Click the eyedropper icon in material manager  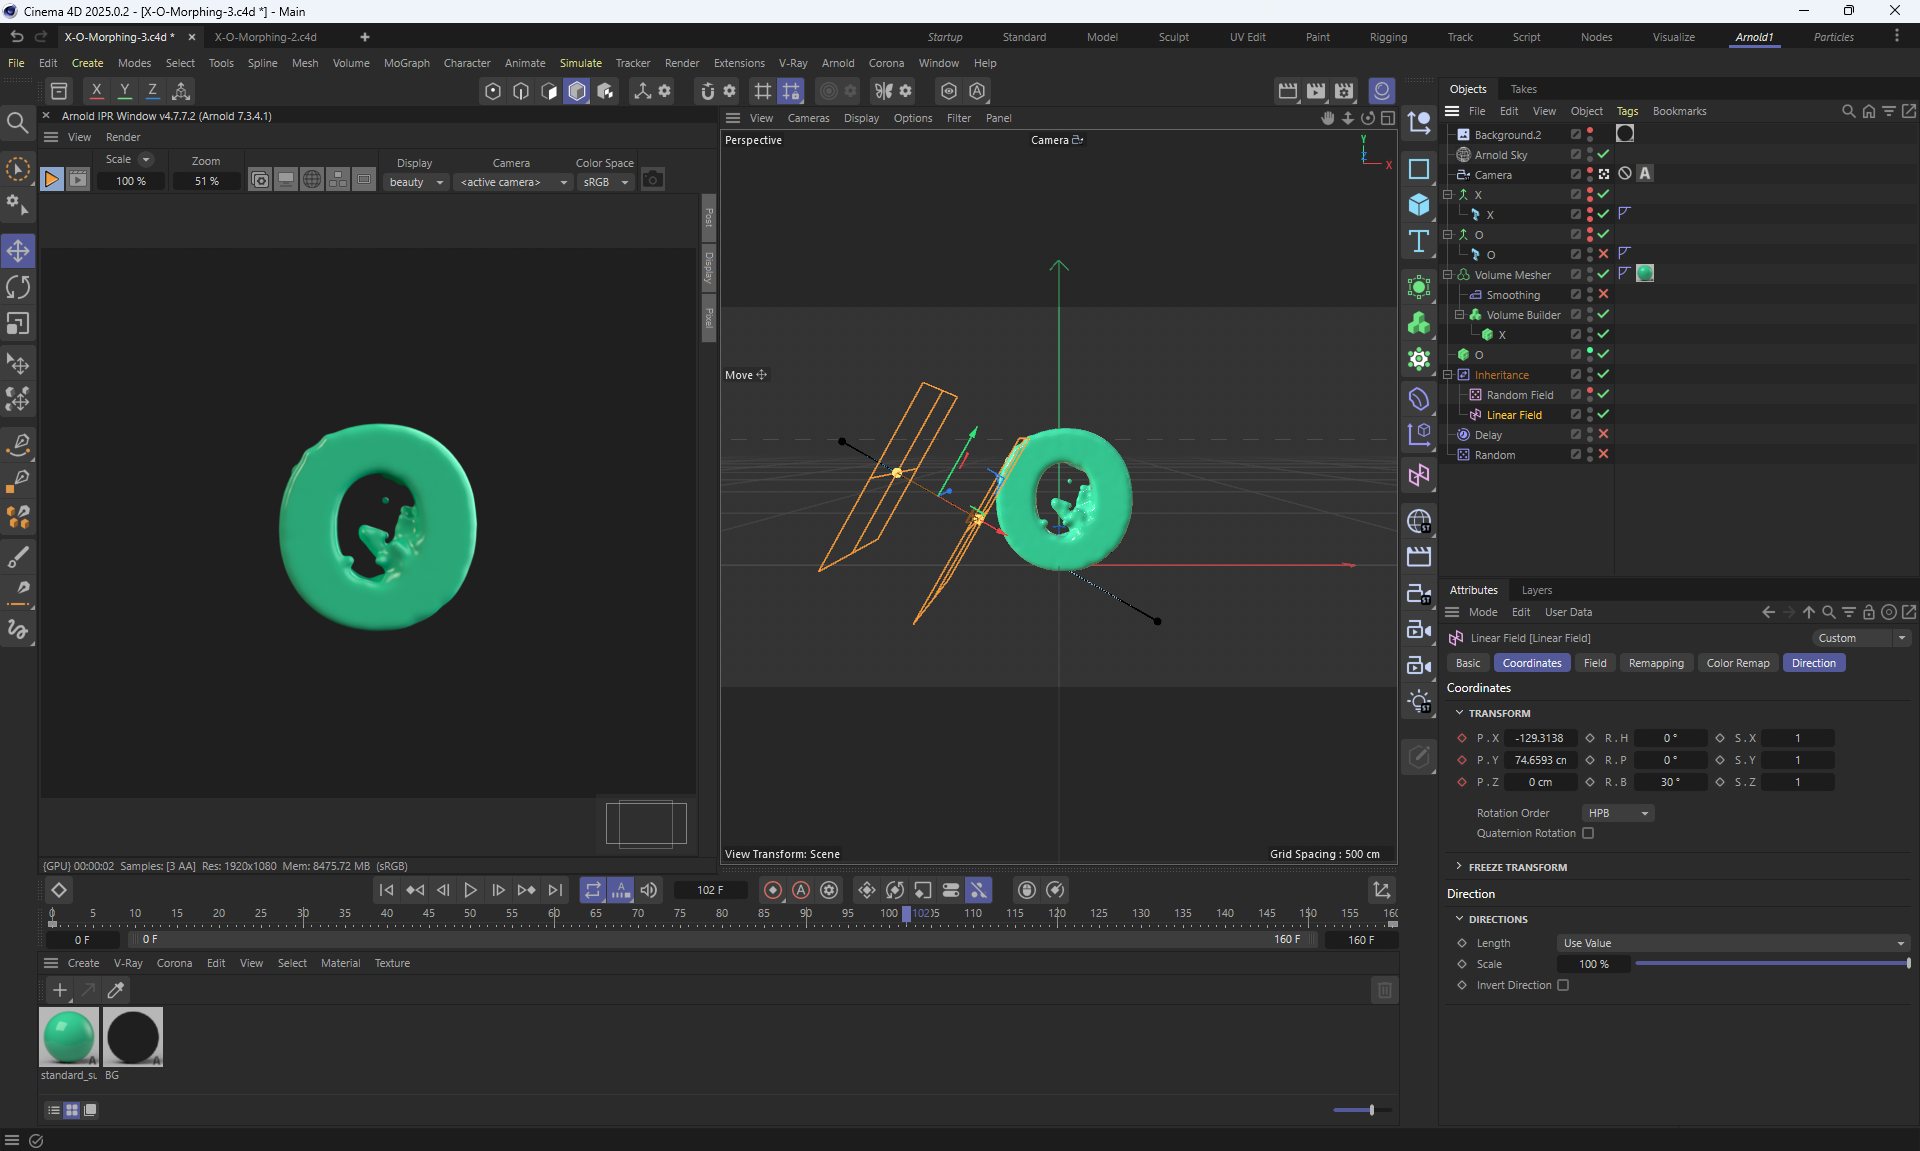coord(116,990)
